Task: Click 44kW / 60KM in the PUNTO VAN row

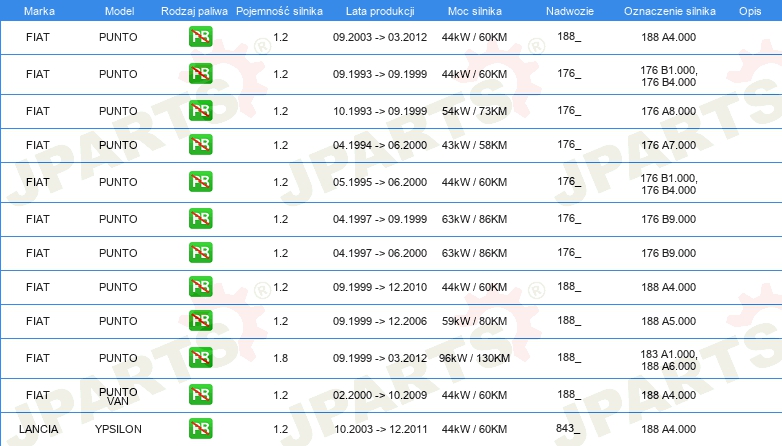Action: pos(474,395)
